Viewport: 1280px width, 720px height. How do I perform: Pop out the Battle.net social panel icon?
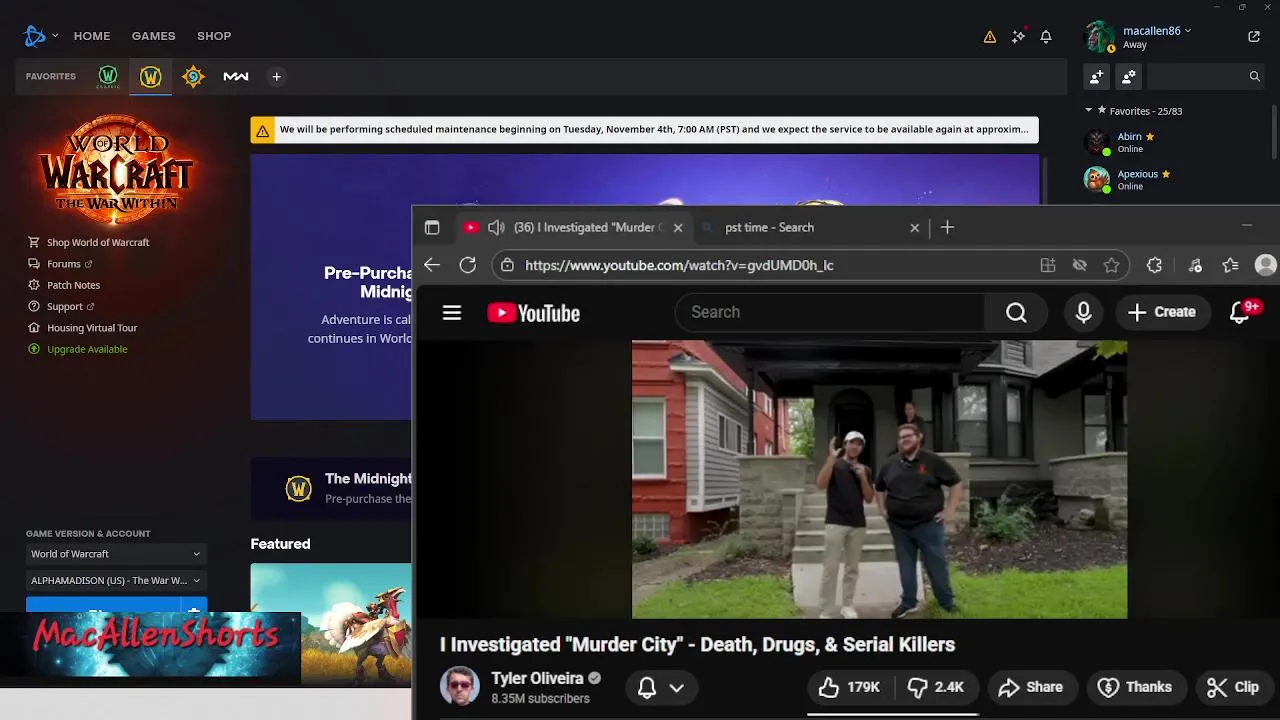click(x=1254, y=36)
